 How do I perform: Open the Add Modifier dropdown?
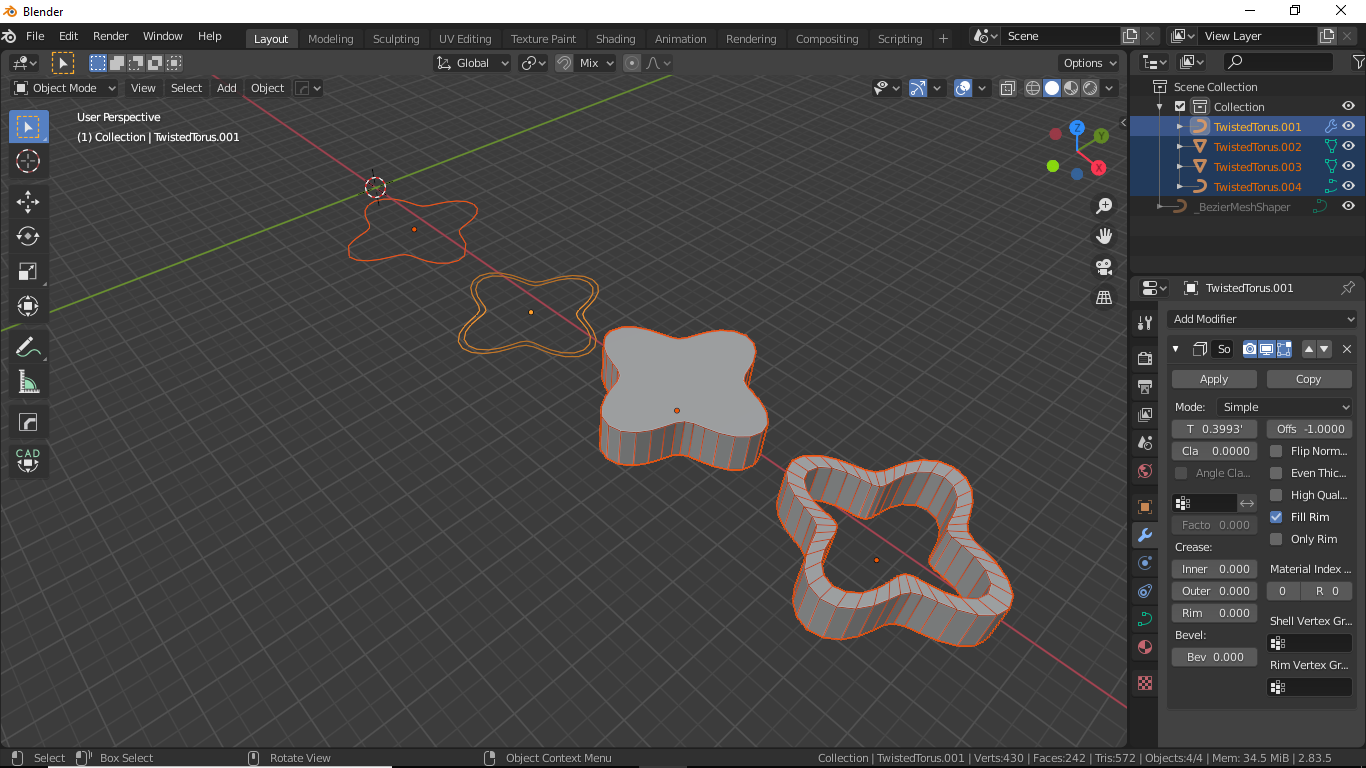pos(1263,319)
